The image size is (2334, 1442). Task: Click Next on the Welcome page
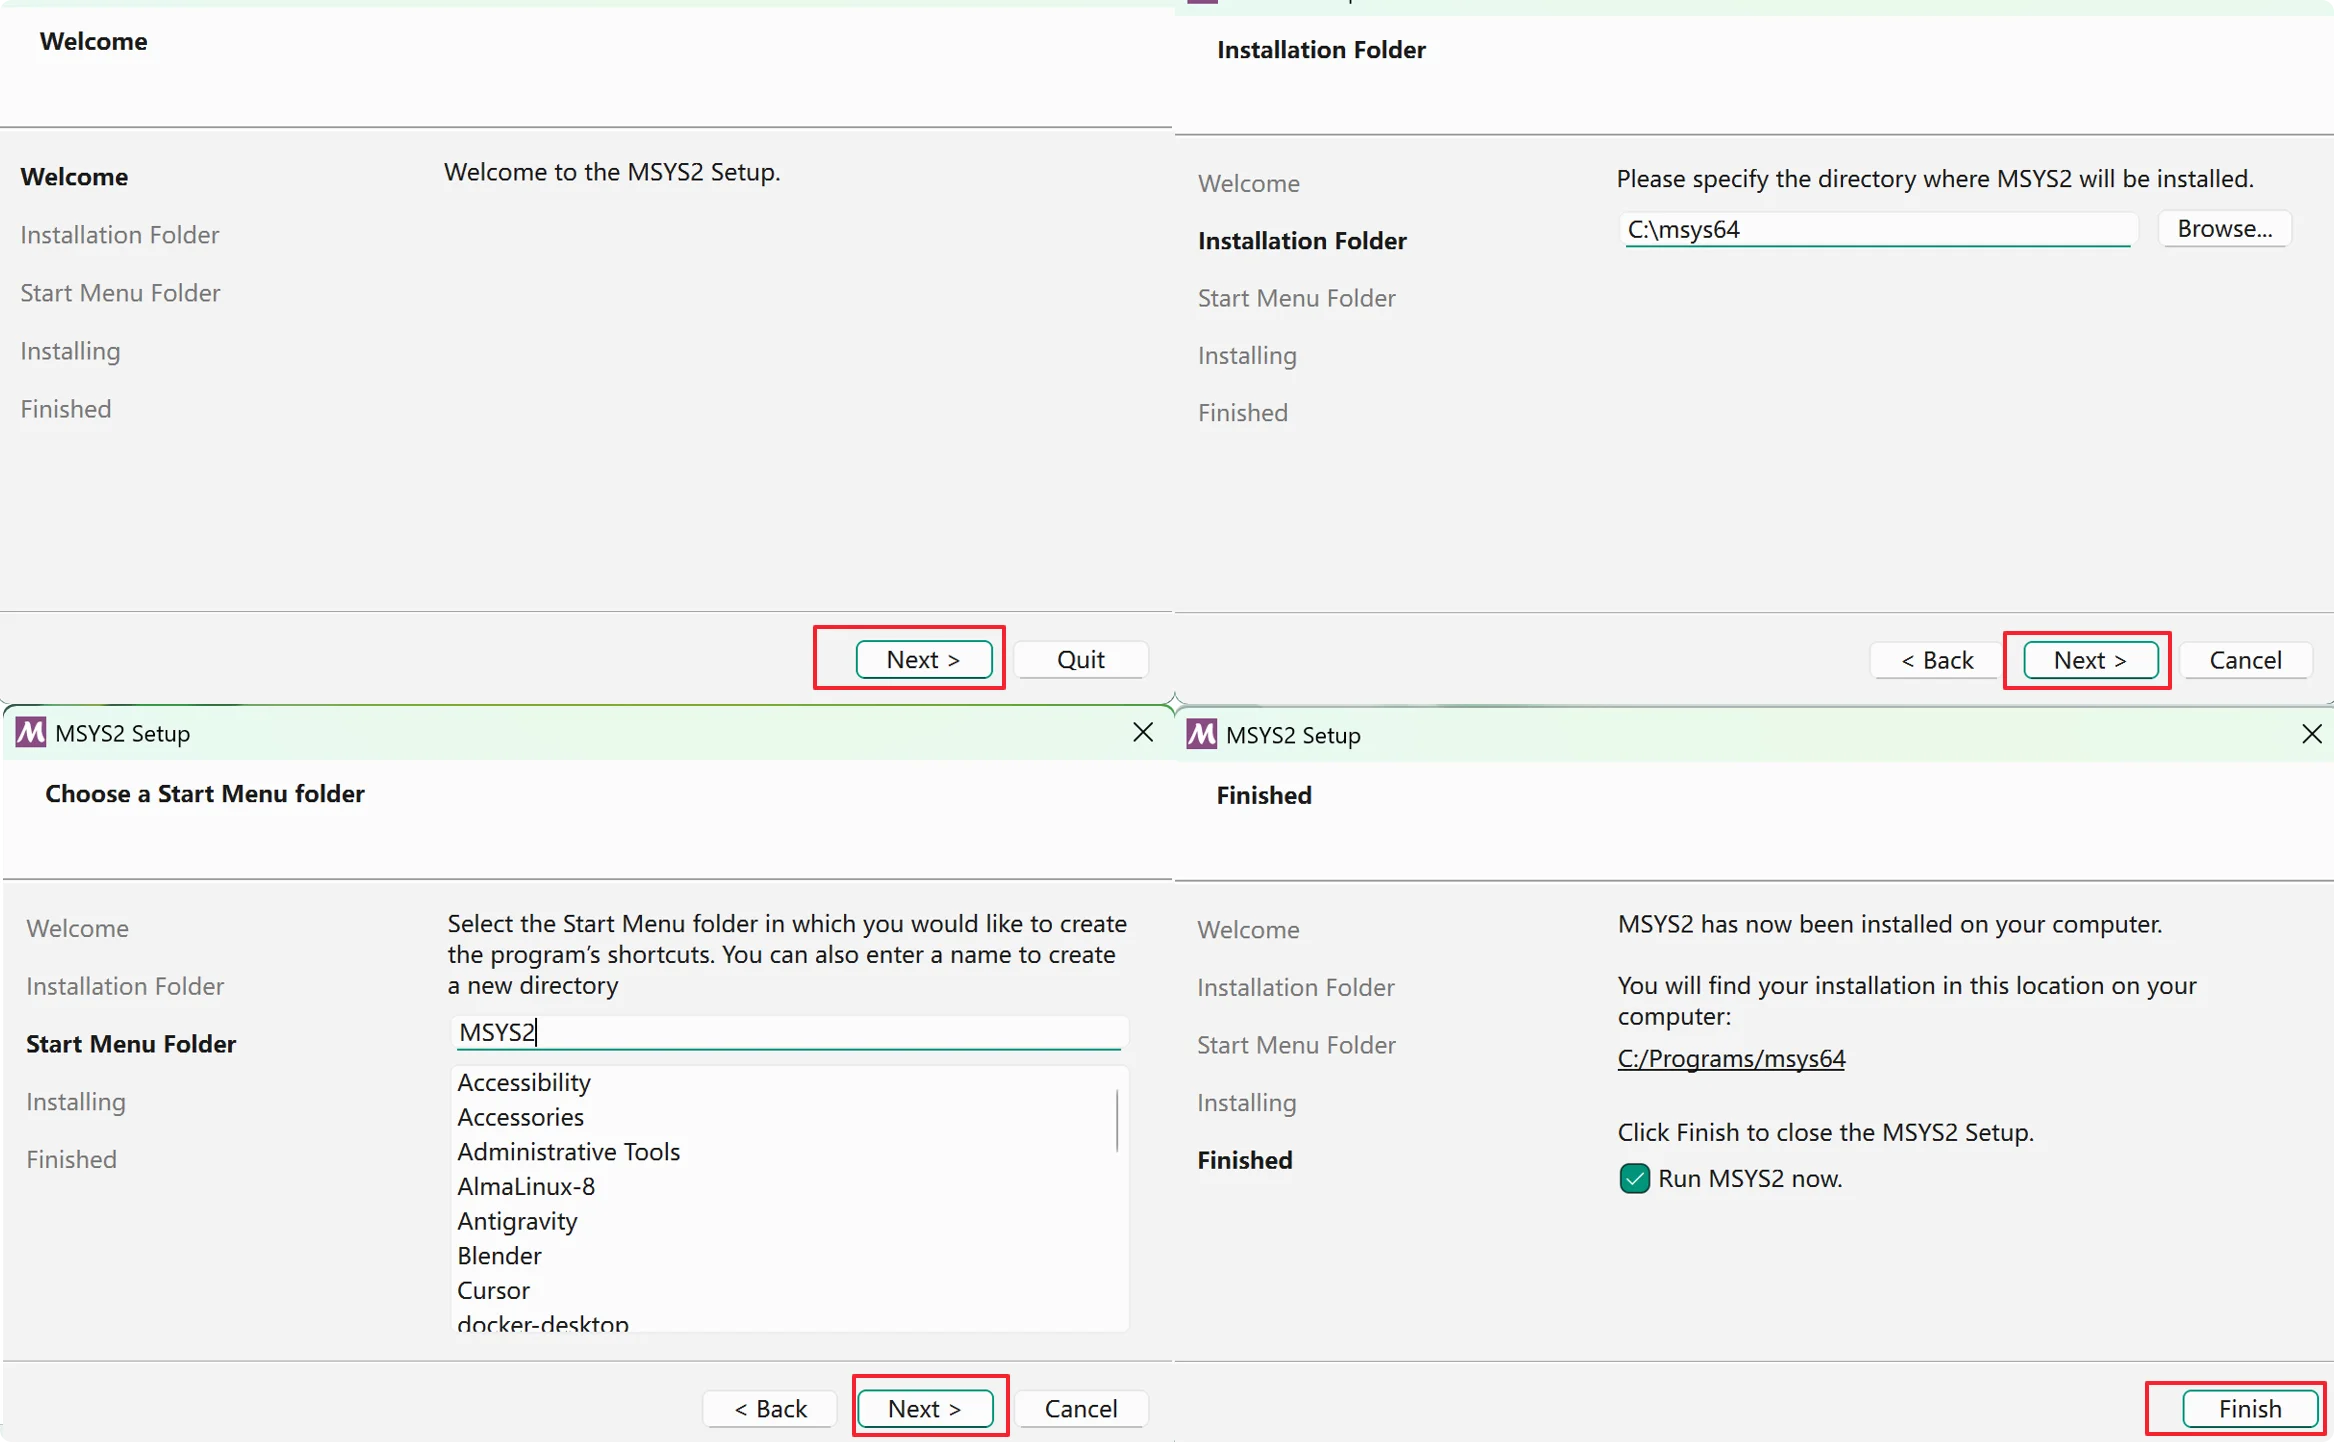point(923,659)
